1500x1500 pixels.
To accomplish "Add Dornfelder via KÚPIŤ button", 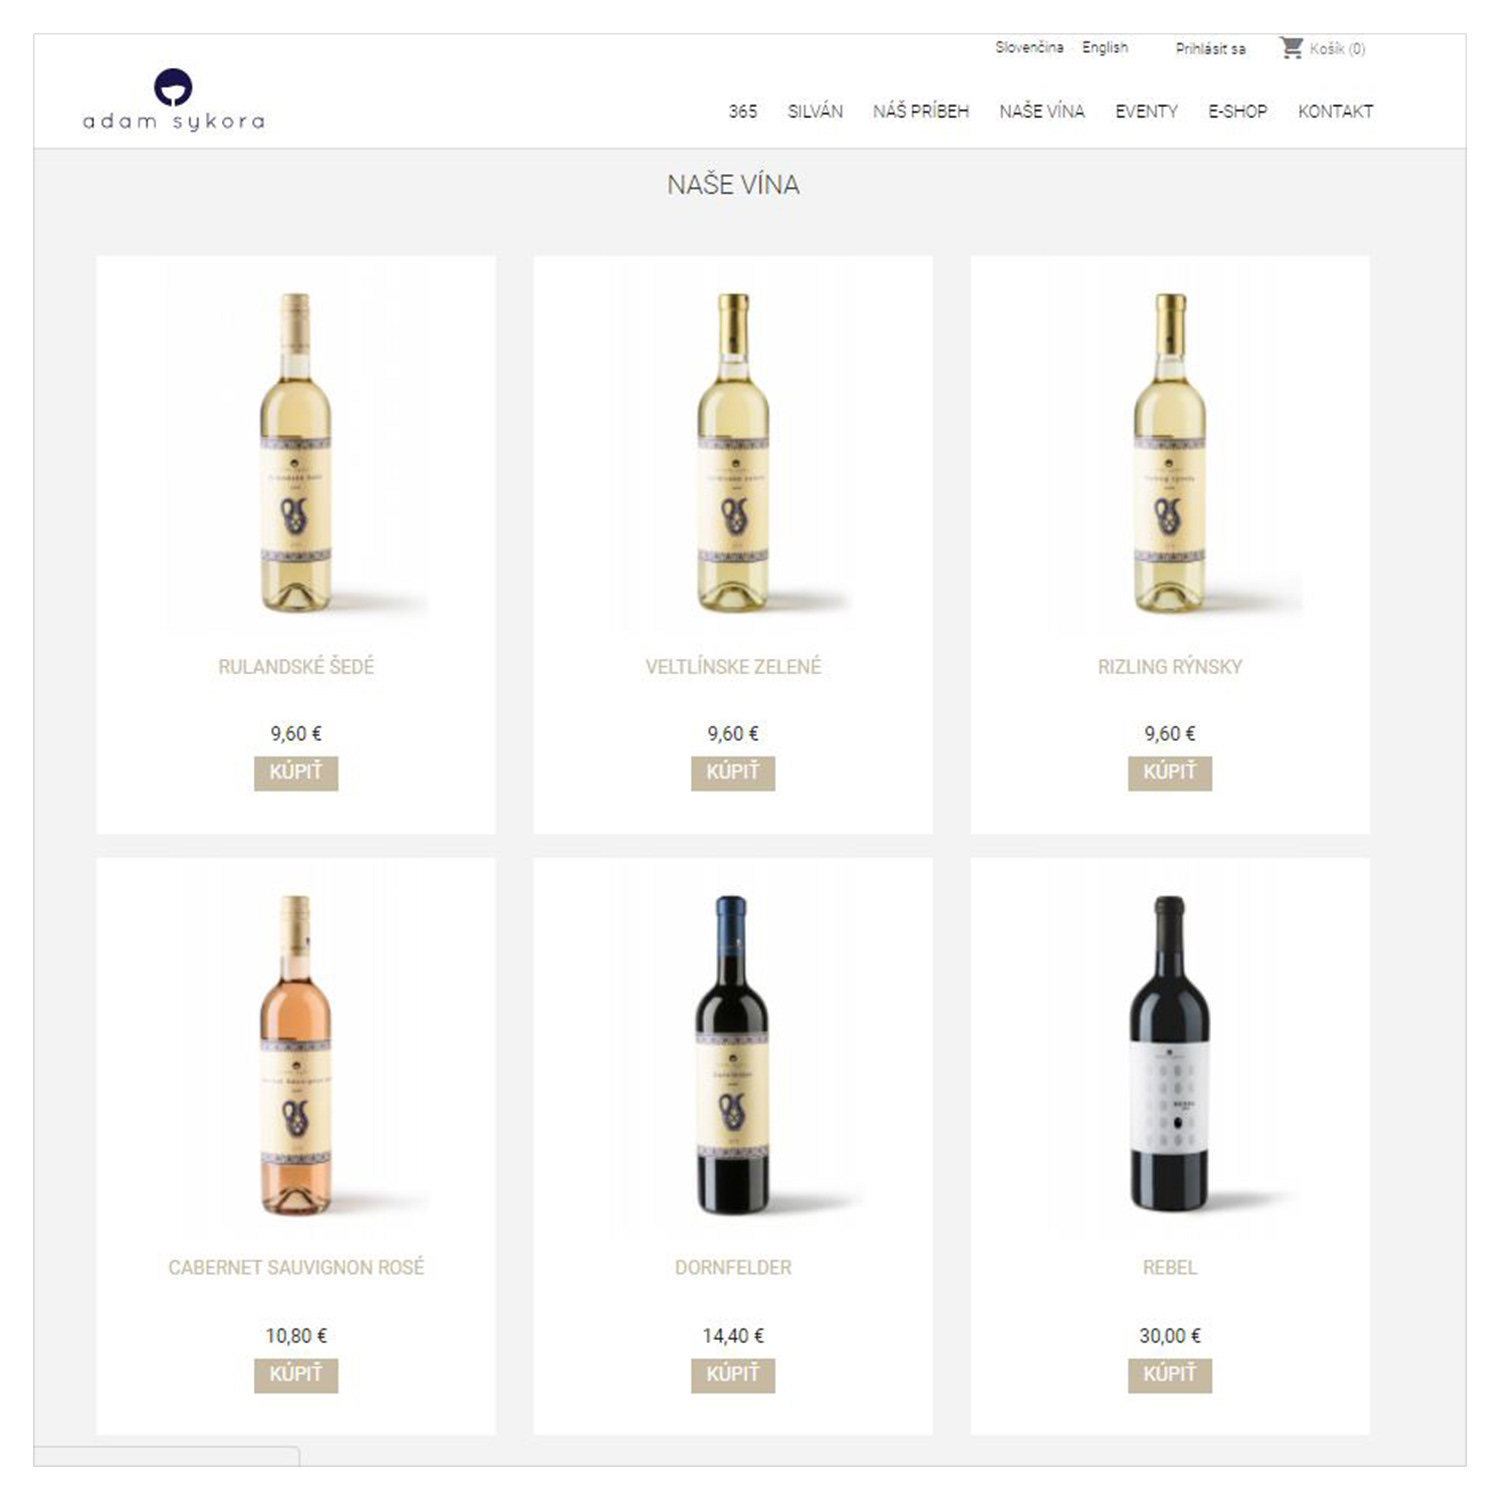I will [733, 1374].
